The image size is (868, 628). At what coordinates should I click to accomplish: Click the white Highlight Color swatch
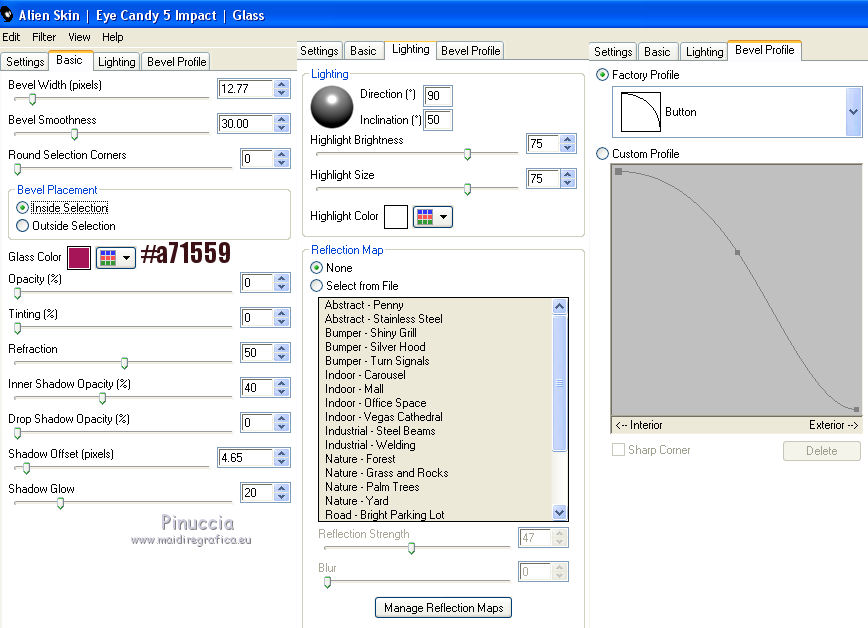tap(396, 216)
